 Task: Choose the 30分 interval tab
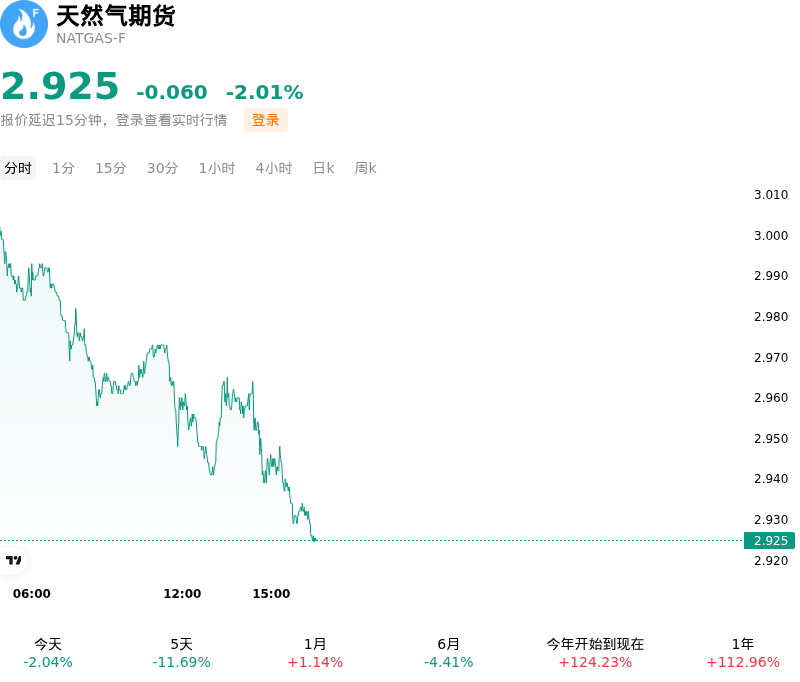(162, 168)
